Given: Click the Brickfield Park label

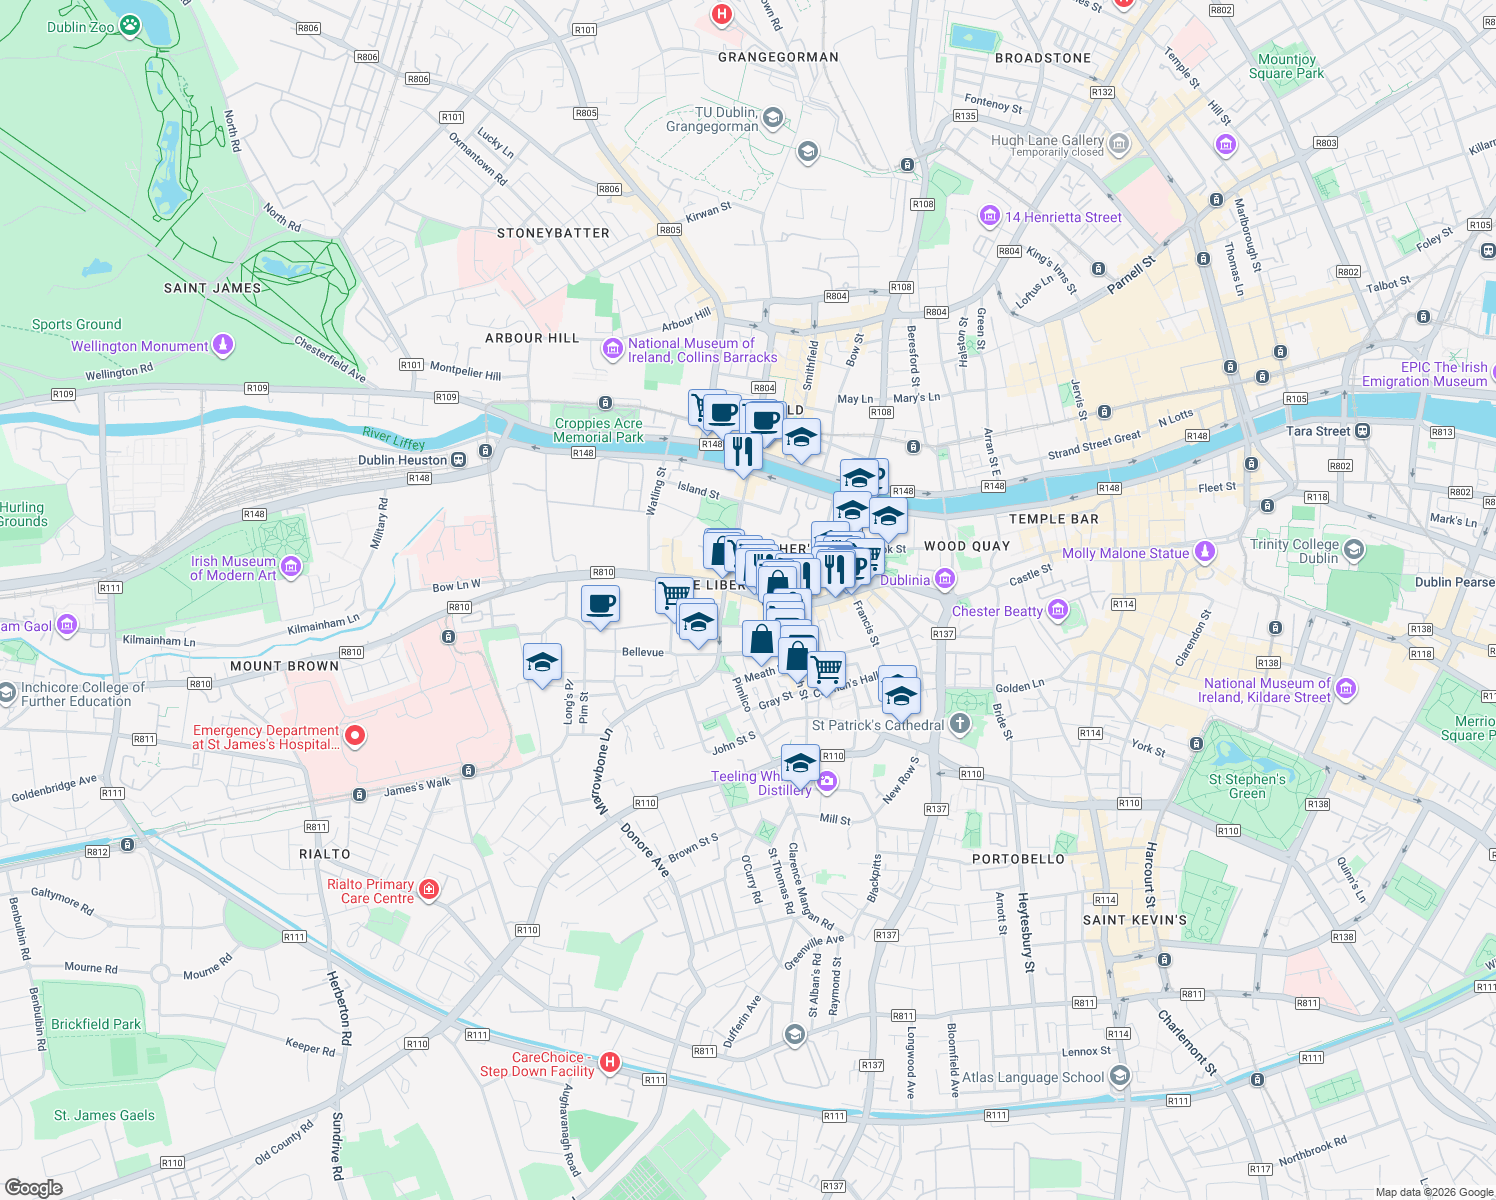Looking at the screenshot, I should pos(96,1024).
